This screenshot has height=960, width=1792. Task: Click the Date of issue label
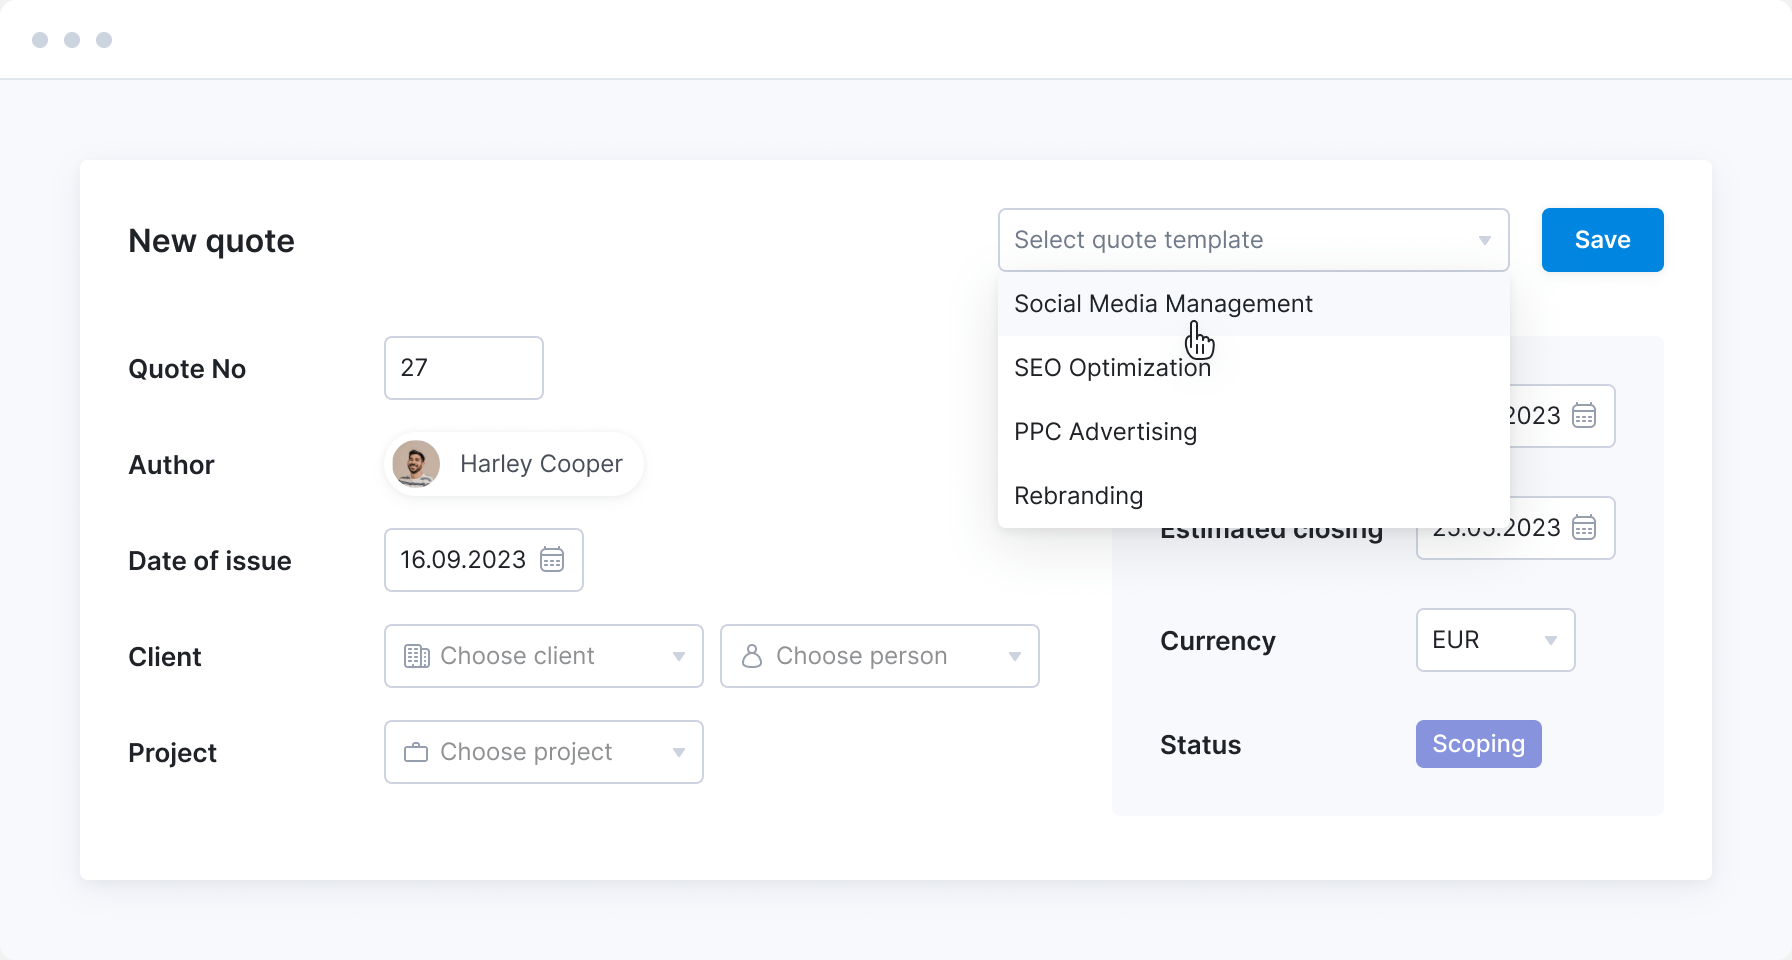(x=210, y=561)
